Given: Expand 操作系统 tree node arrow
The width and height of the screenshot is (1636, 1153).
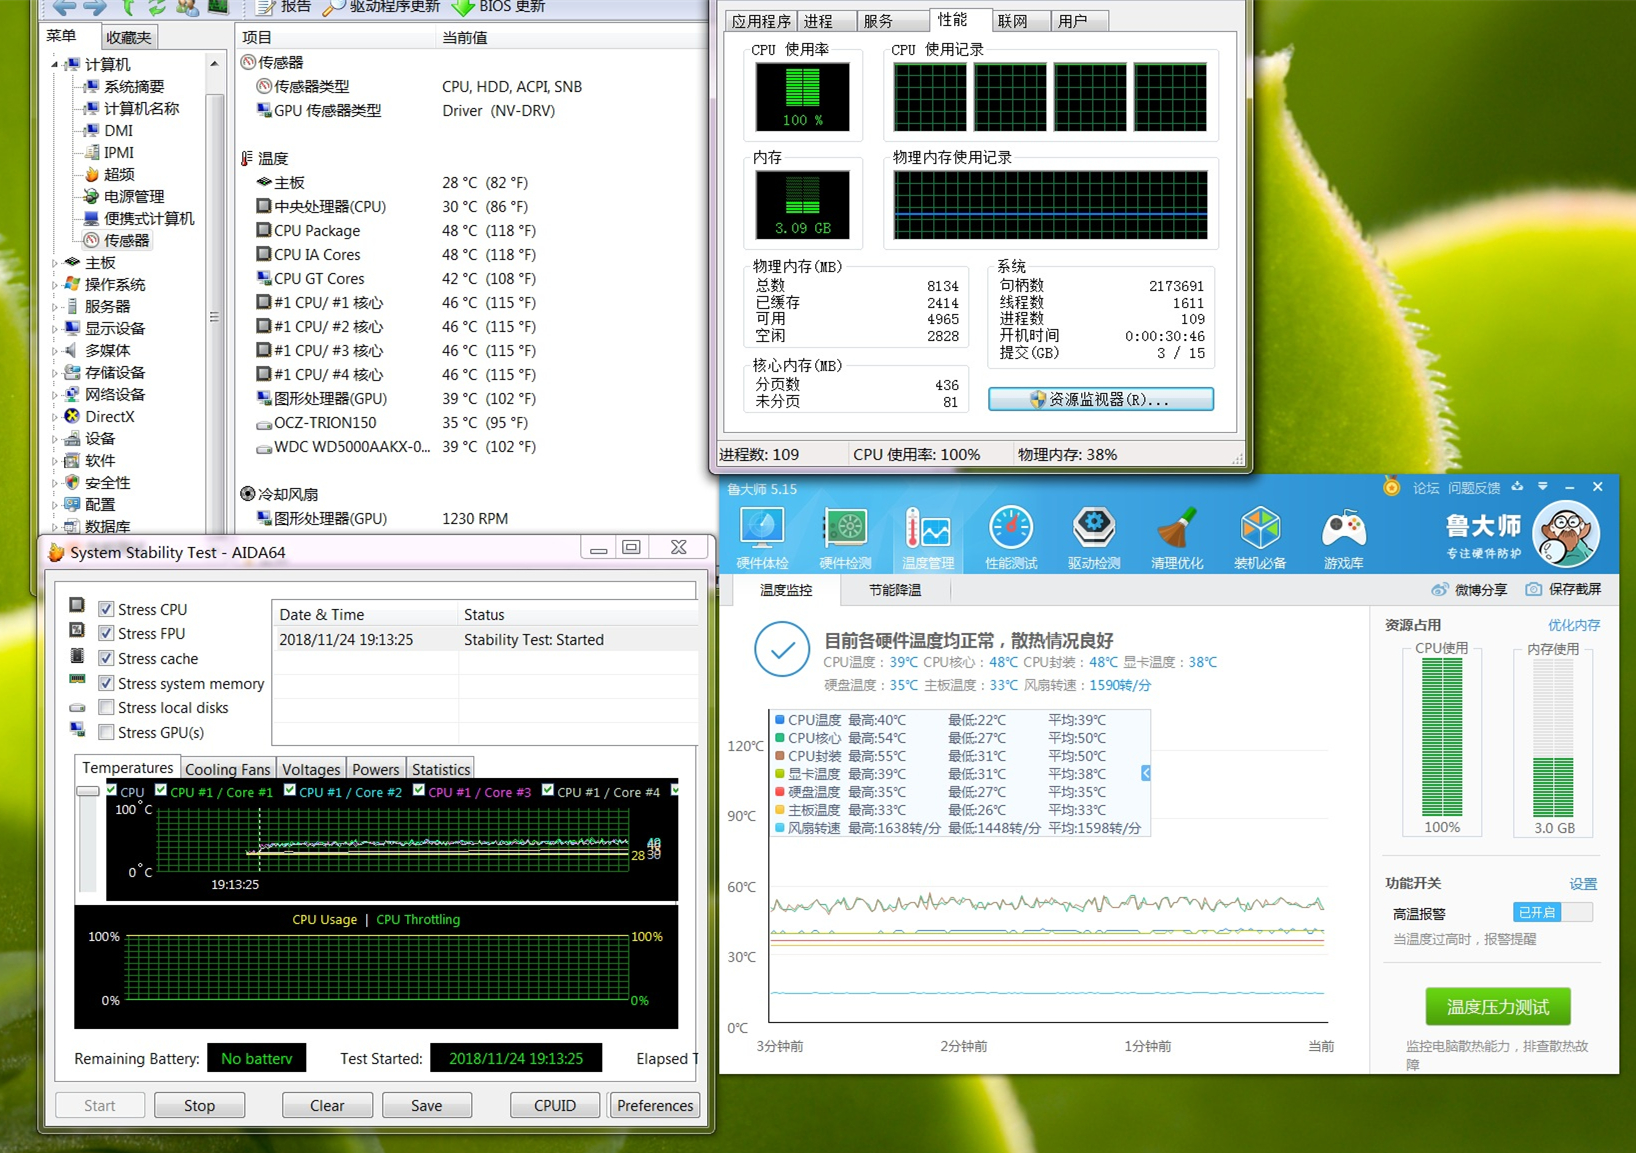Looking at the screenshot, I should (55, 285).
